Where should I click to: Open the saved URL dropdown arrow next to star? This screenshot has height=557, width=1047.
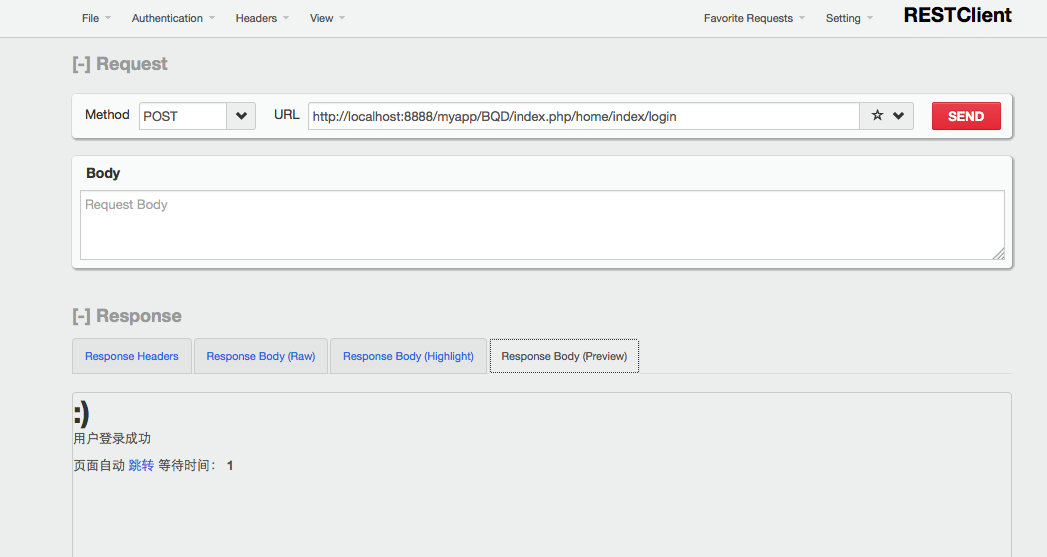click(x=899, y=116)
